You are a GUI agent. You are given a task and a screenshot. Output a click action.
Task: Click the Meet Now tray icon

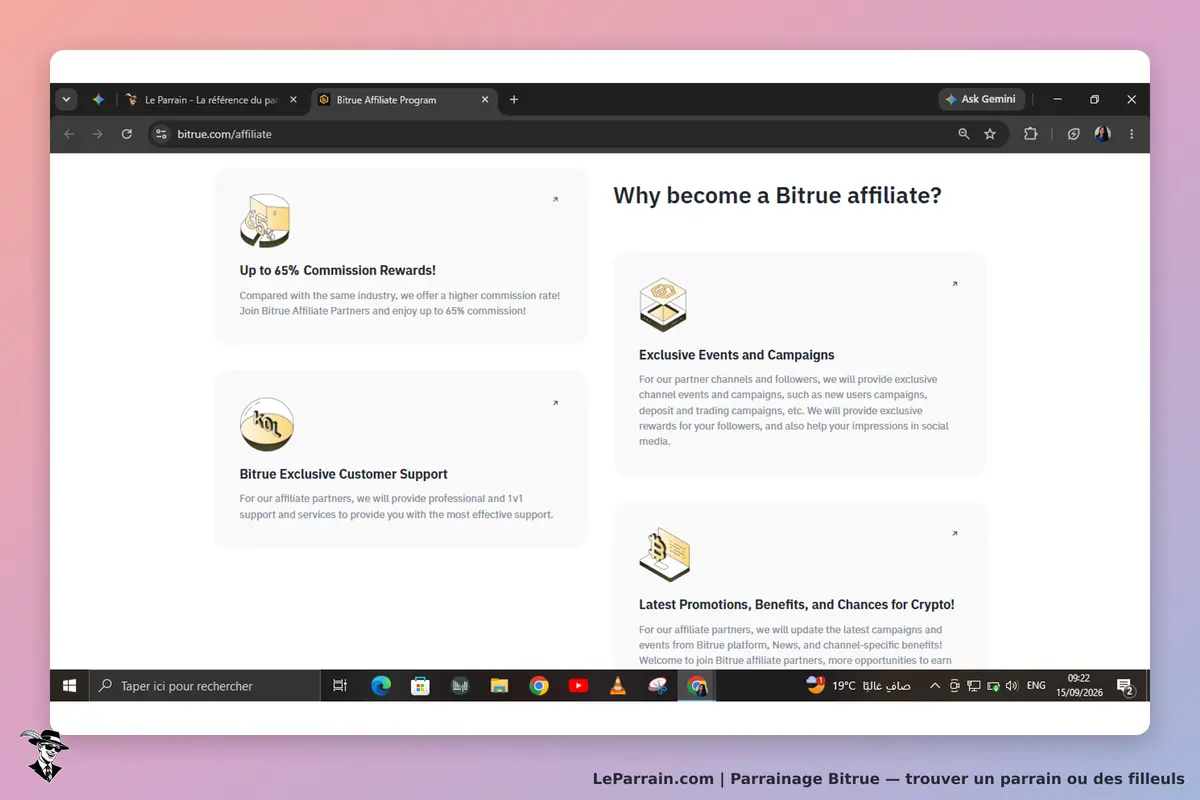(x=955, y=686)
